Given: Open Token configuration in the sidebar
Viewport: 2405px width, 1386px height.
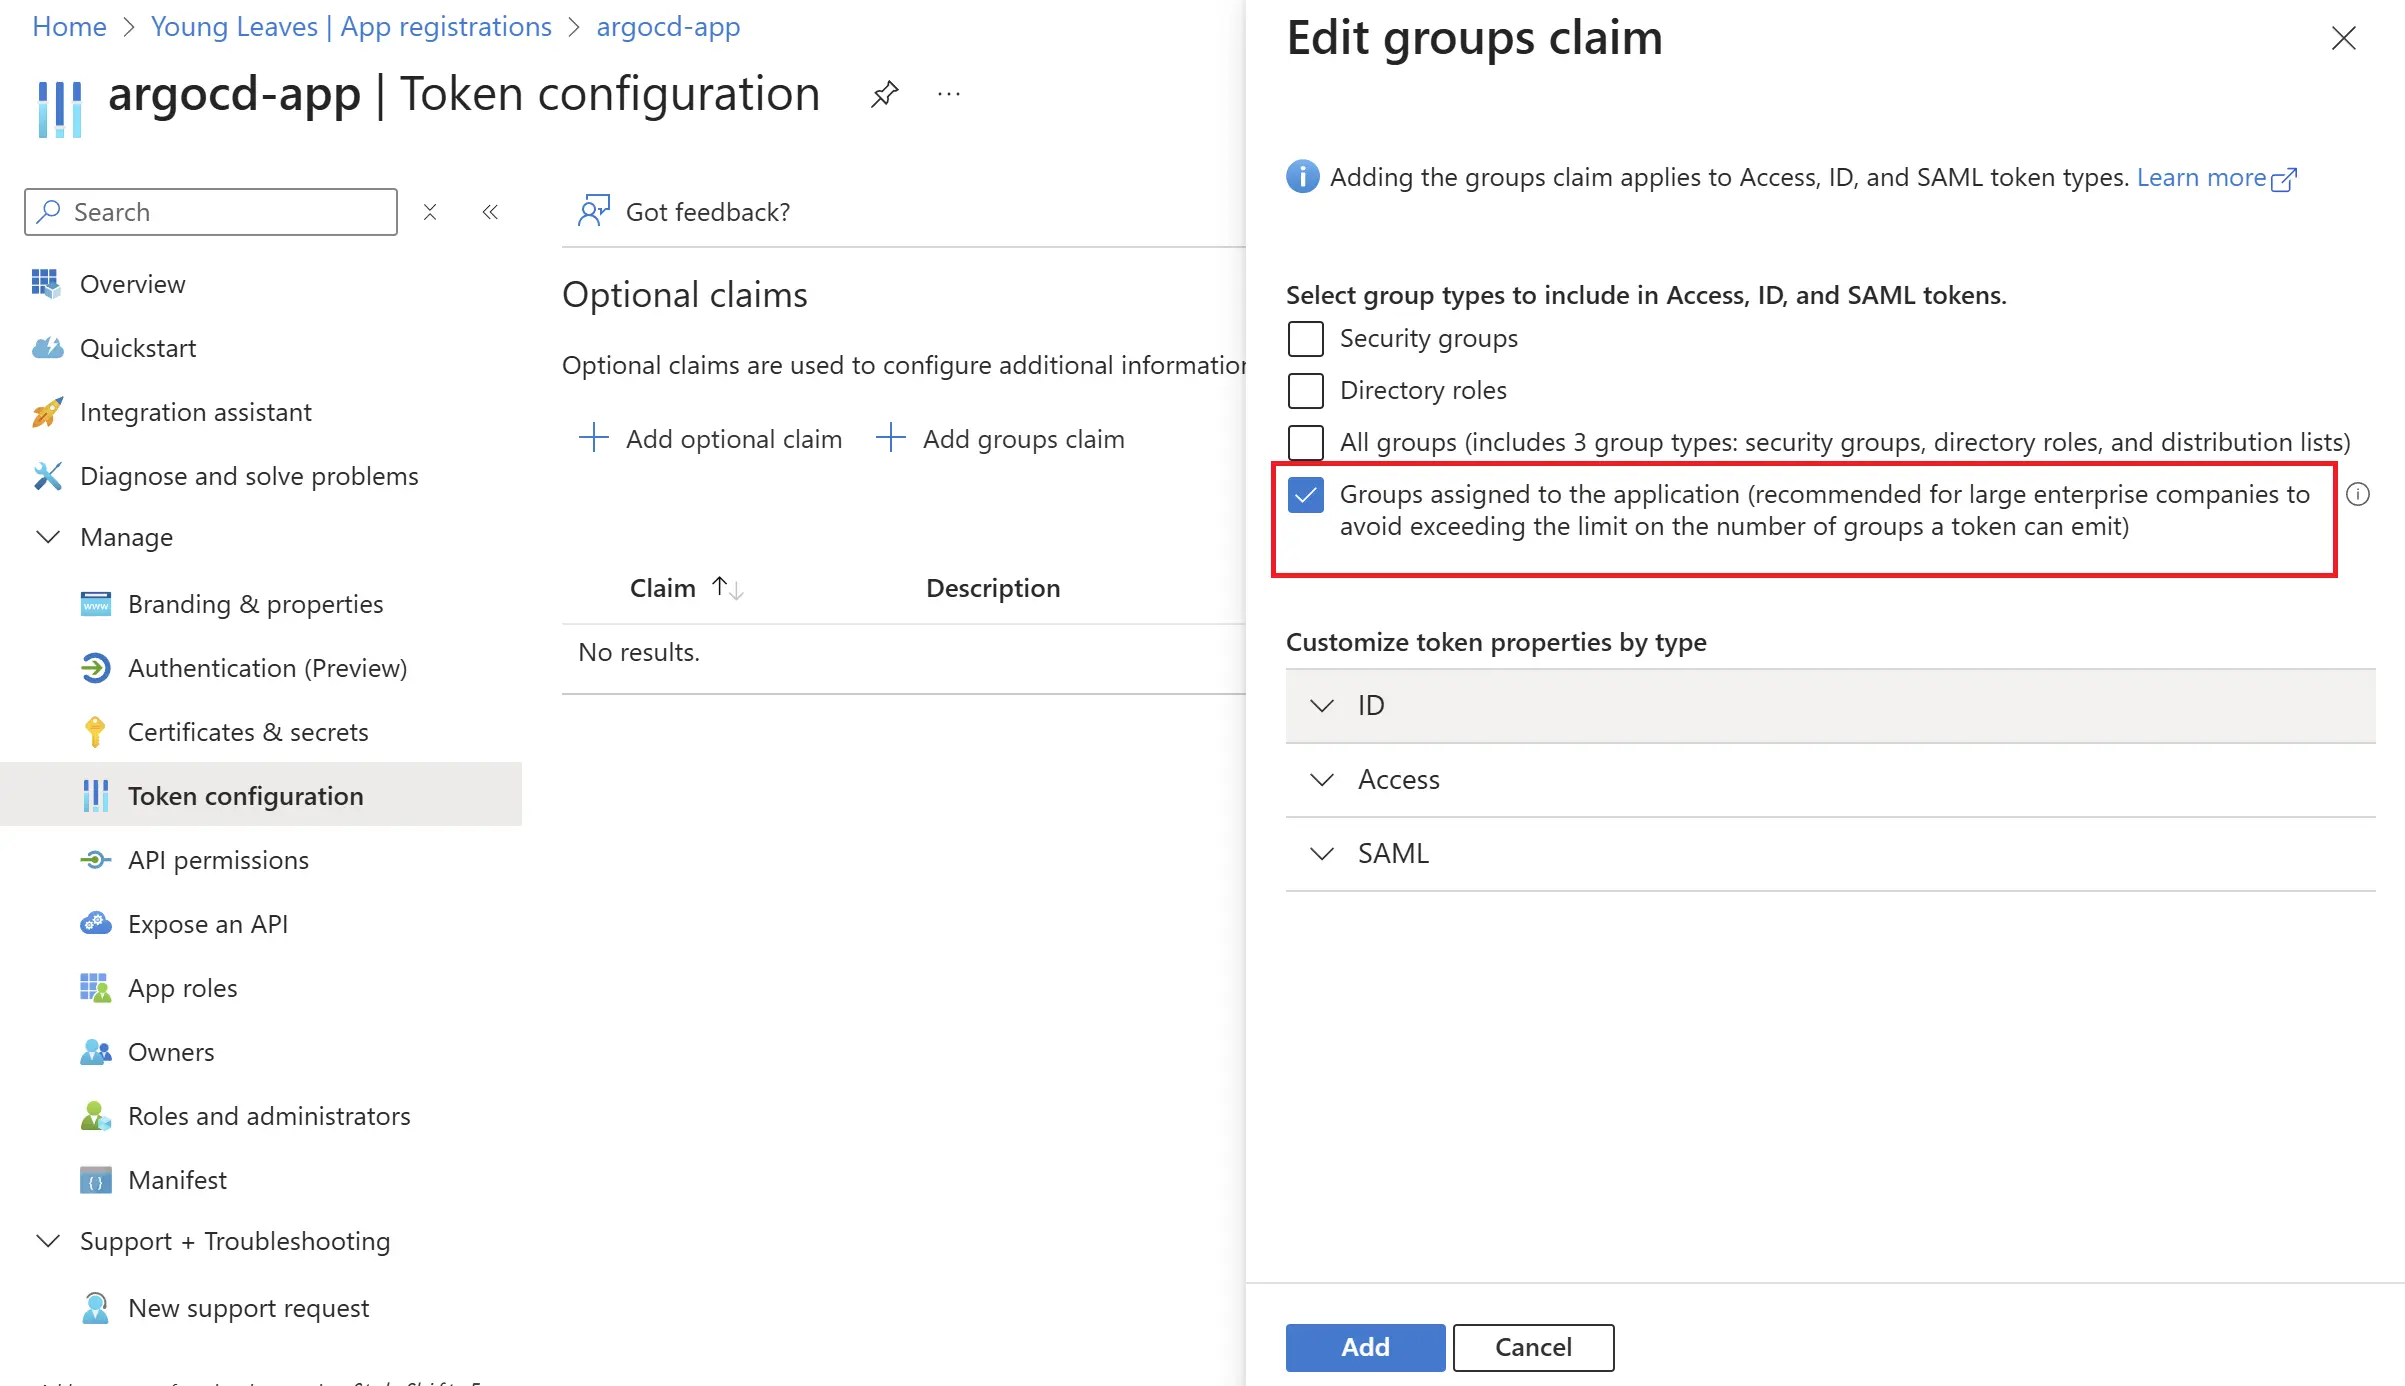Looking at the screenshot, I should click(x=261, y=796).
